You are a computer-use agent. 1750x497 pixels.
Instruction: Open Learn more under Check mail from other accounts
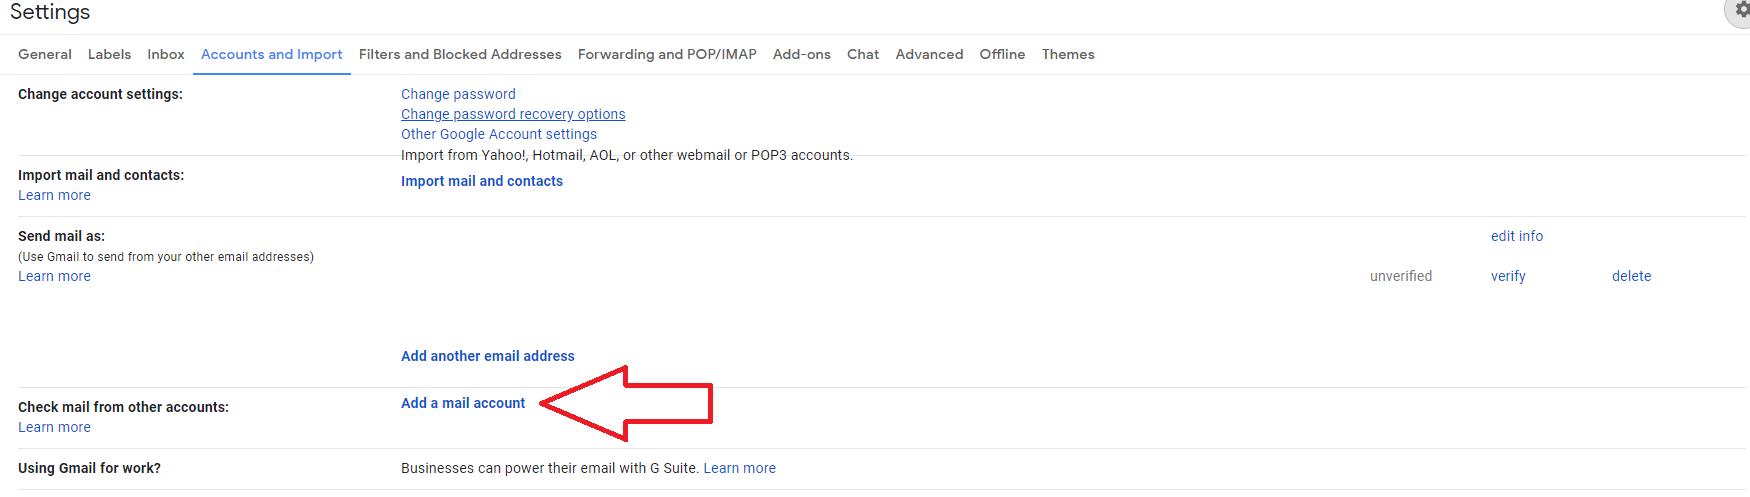coord(54,427)
